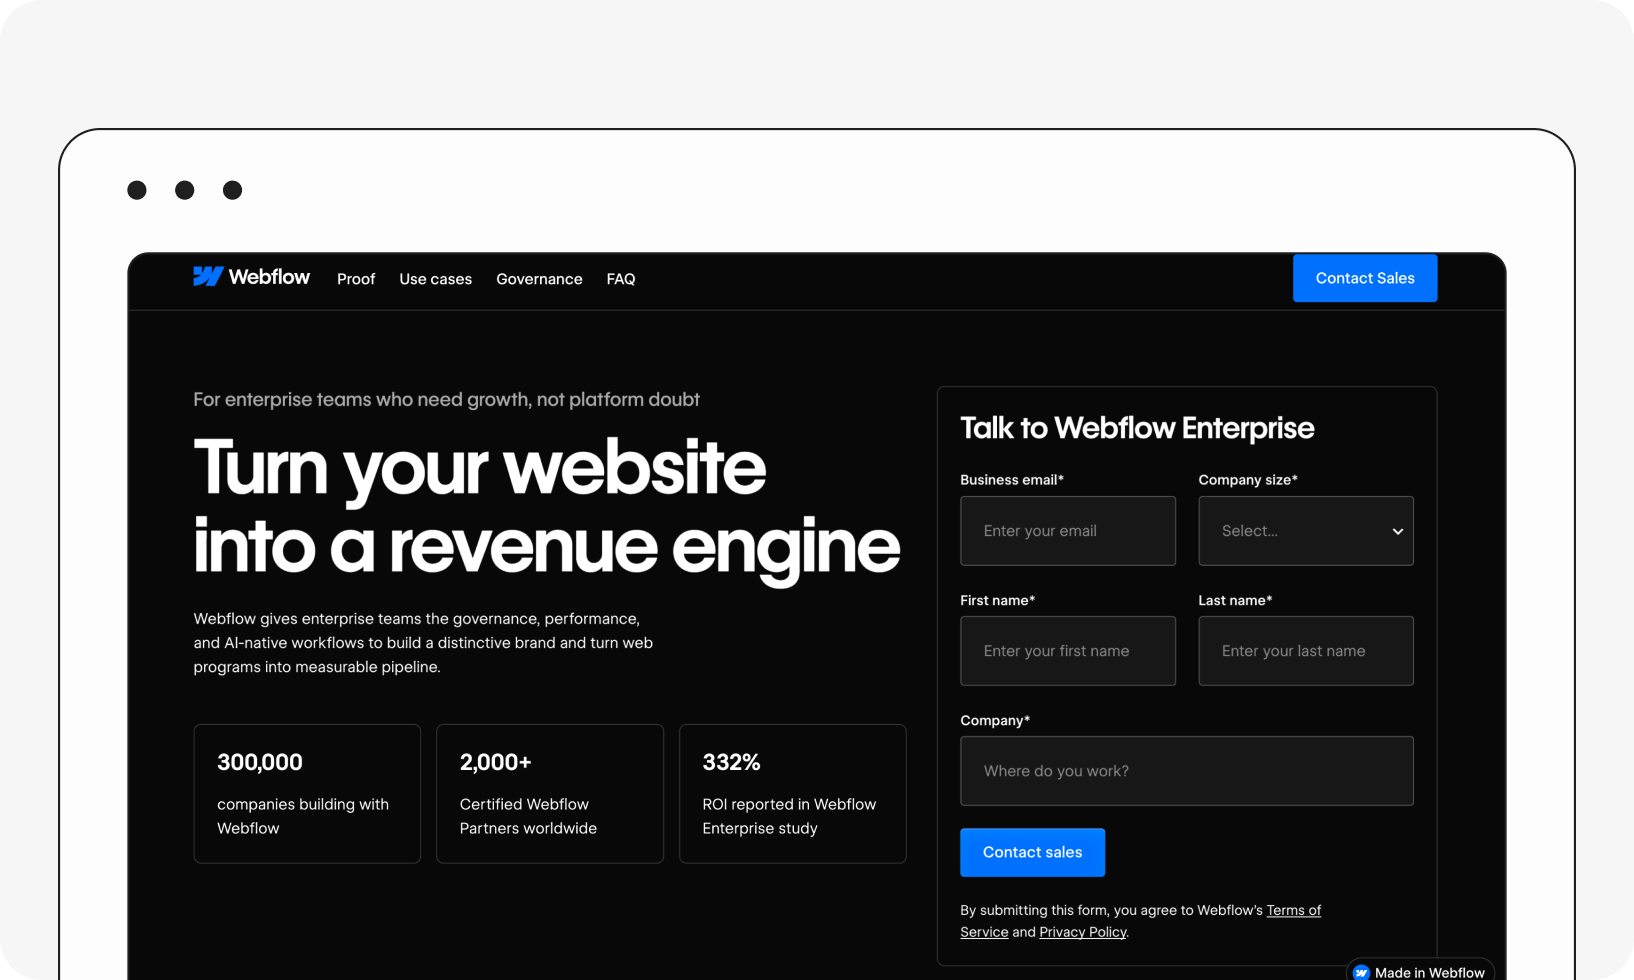Select the Last name field
The height and width of the screenshot is (980, 1634).
coord(1306,651)
